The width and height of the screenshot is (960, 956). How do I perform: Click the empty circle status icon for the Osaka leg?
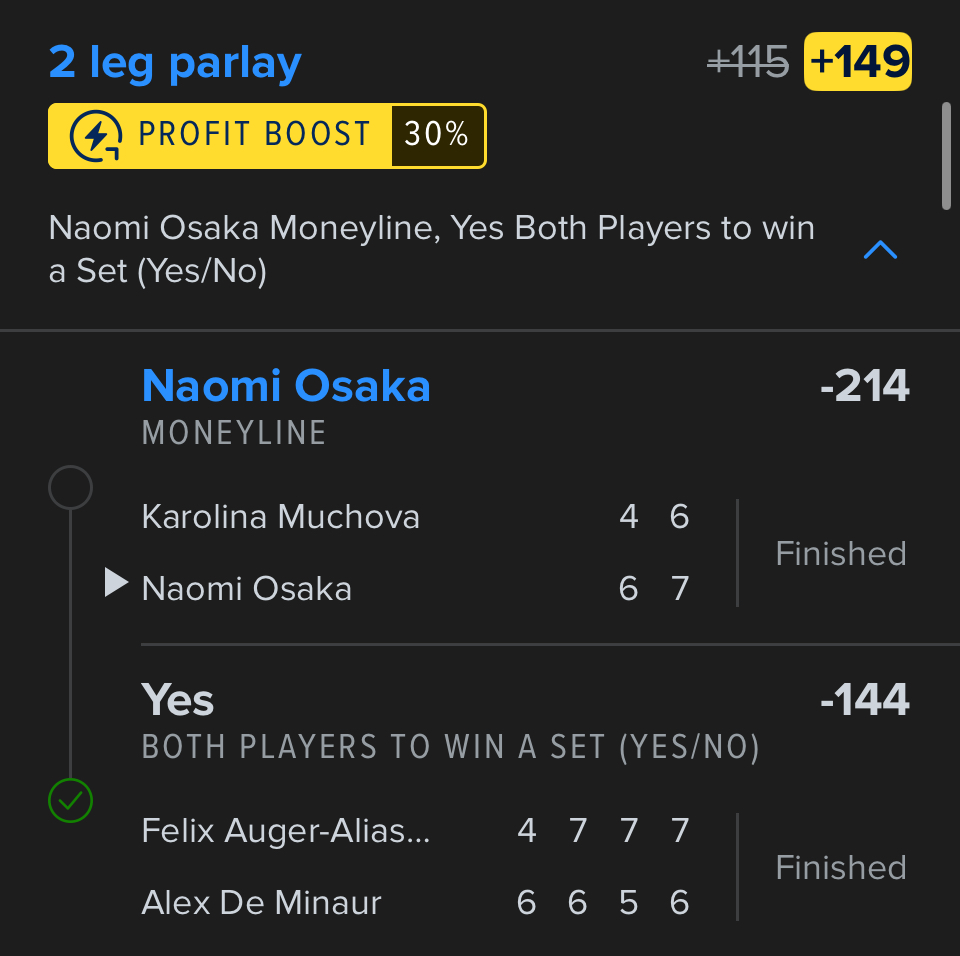click(x=70, y=488)
